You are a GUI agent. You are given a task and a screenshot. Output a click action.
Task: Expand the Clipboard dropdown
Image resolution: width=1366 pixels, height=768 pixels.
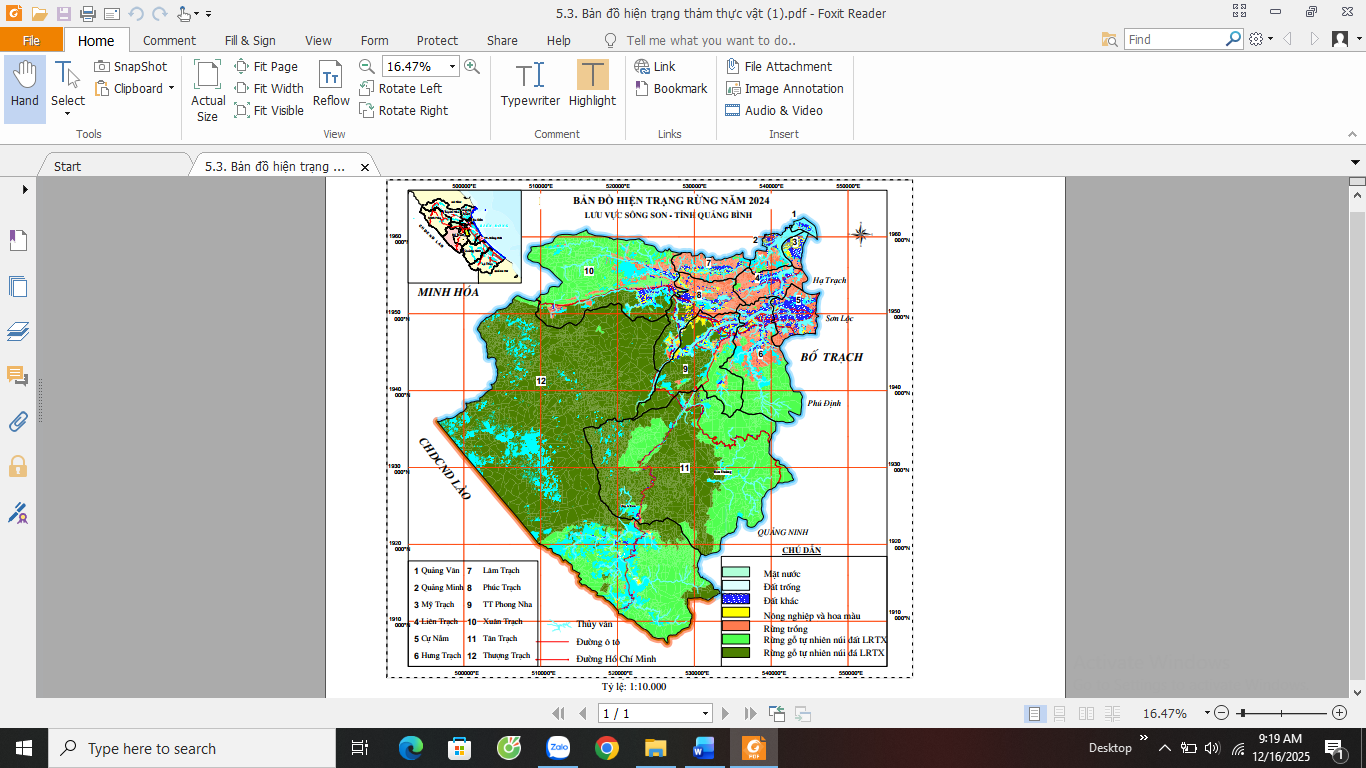tap(171, 88)
